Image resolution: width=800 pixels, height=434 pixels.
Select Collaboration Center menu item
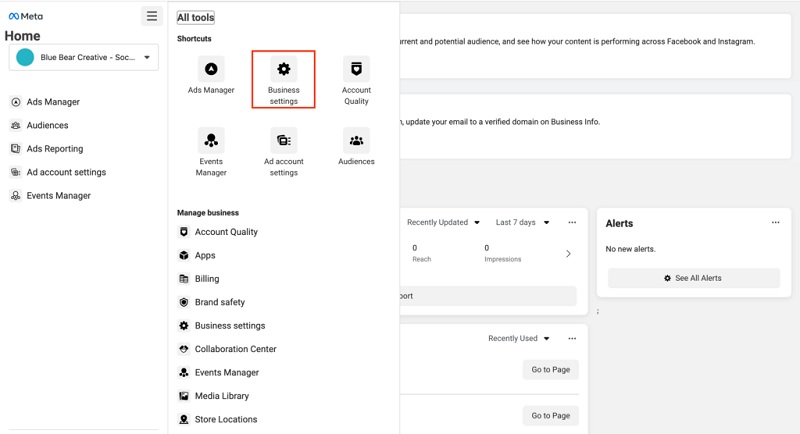(236, 349)
